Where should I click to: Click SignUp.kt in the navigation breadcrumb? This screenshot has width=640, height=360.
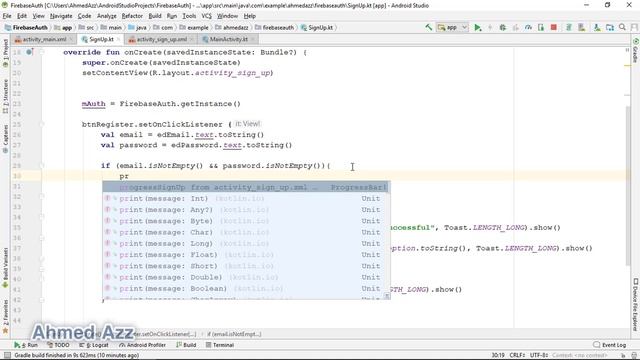[x=317, y=28]
